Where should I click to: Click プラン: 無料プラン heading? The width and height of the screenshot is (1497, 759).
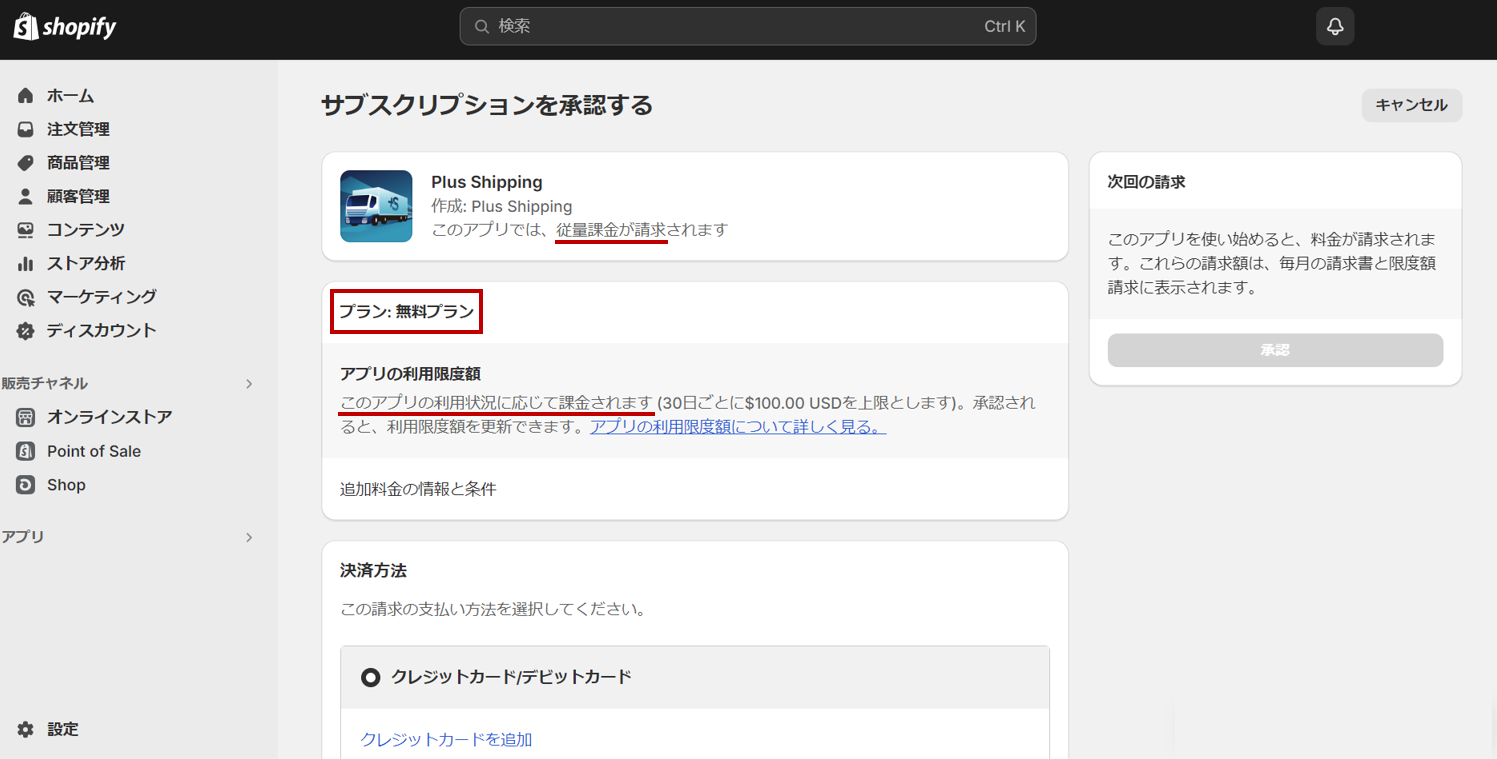(x=406, y=312)
